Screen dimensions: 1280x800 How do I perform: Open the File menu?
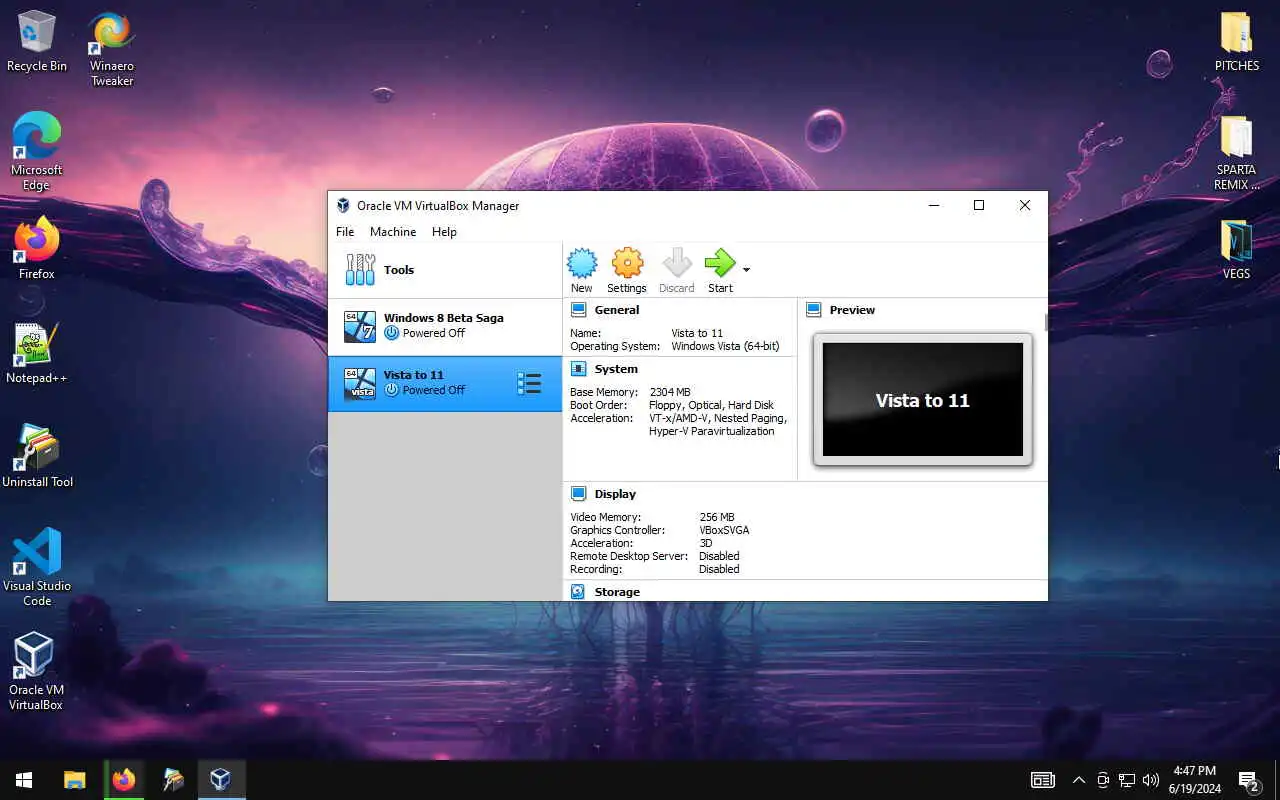click(x=345, y=231)
